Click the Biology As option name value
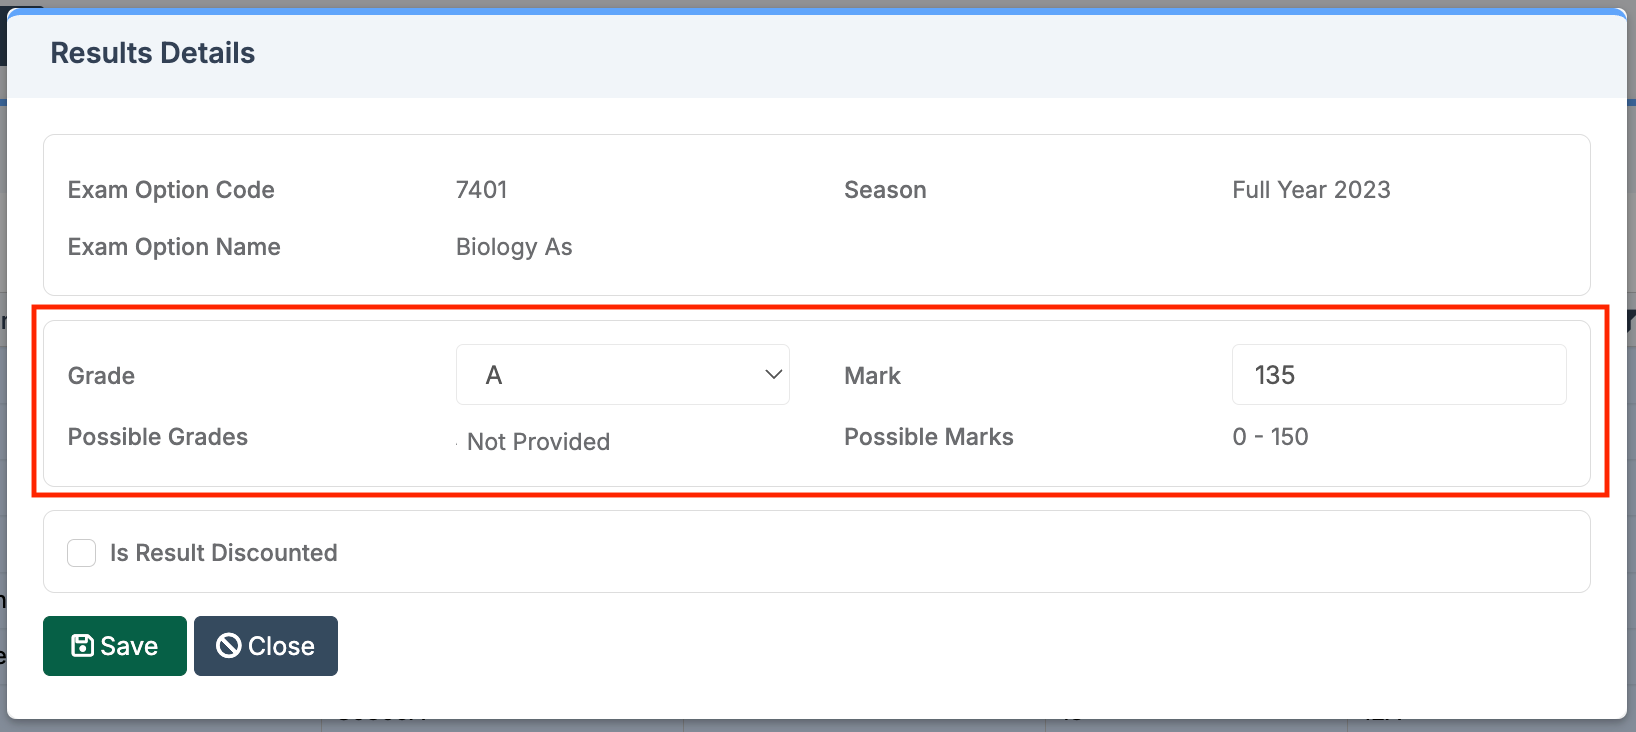 click(514, 247)
